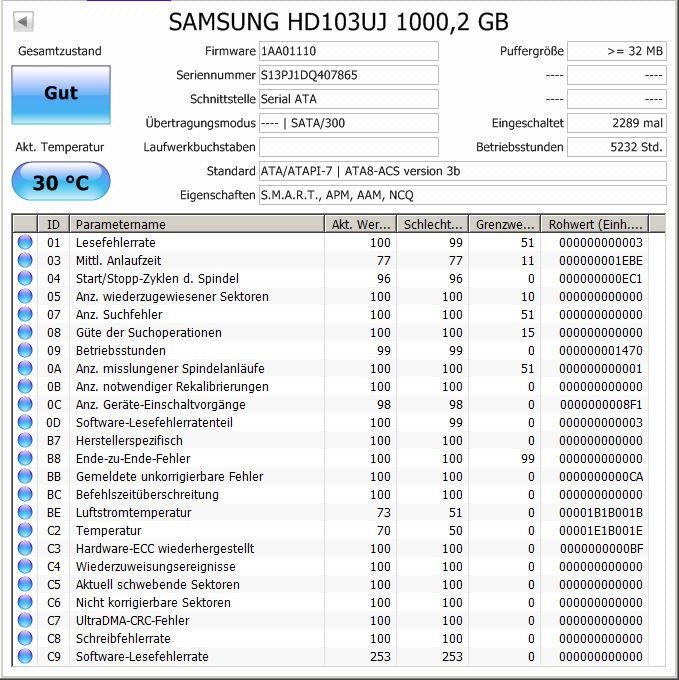Click raw value 000000001EBE
This screenshot has width=679, height=680.
601,261
